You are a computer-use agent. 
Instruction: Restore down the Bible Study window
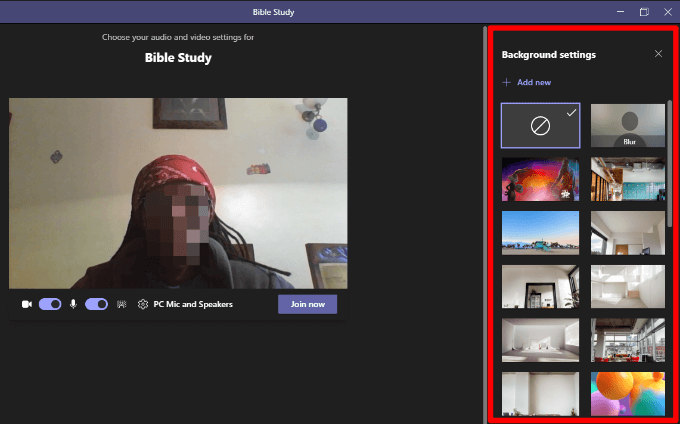pyautogui.click(x=644, y=12)
